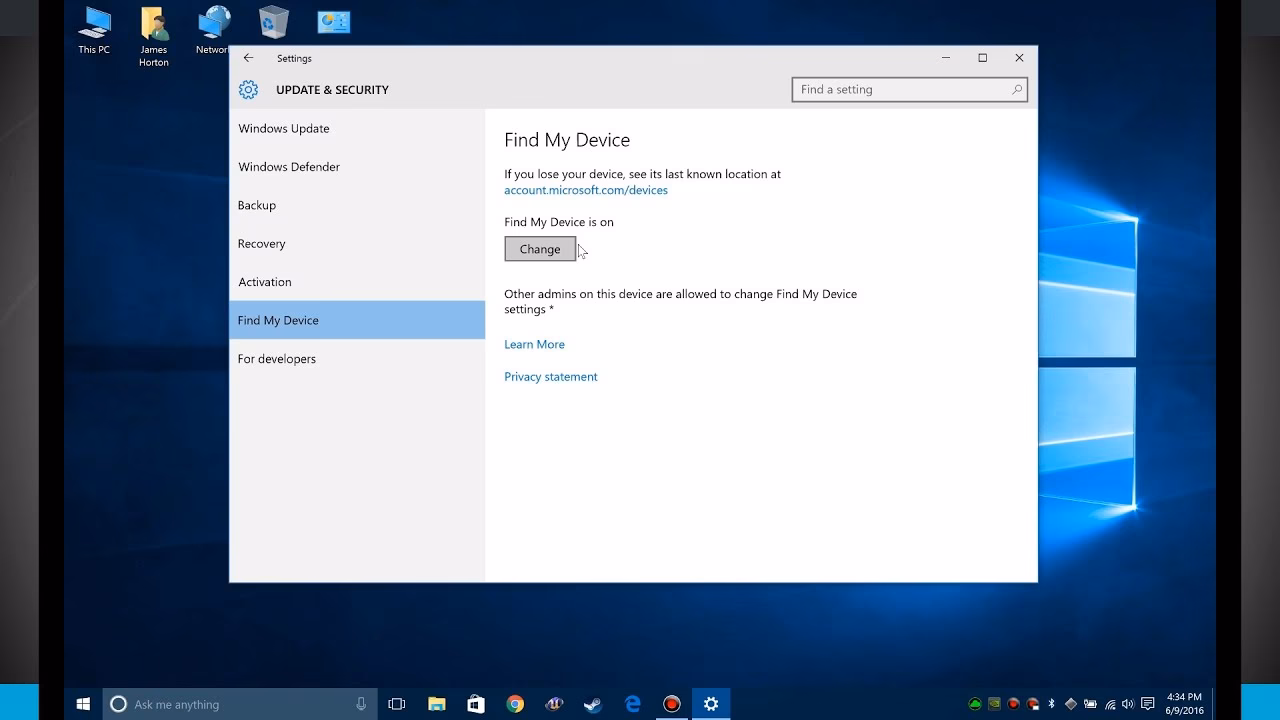
Task: Click the back arrow in Settings
Action: pos(248,58)
